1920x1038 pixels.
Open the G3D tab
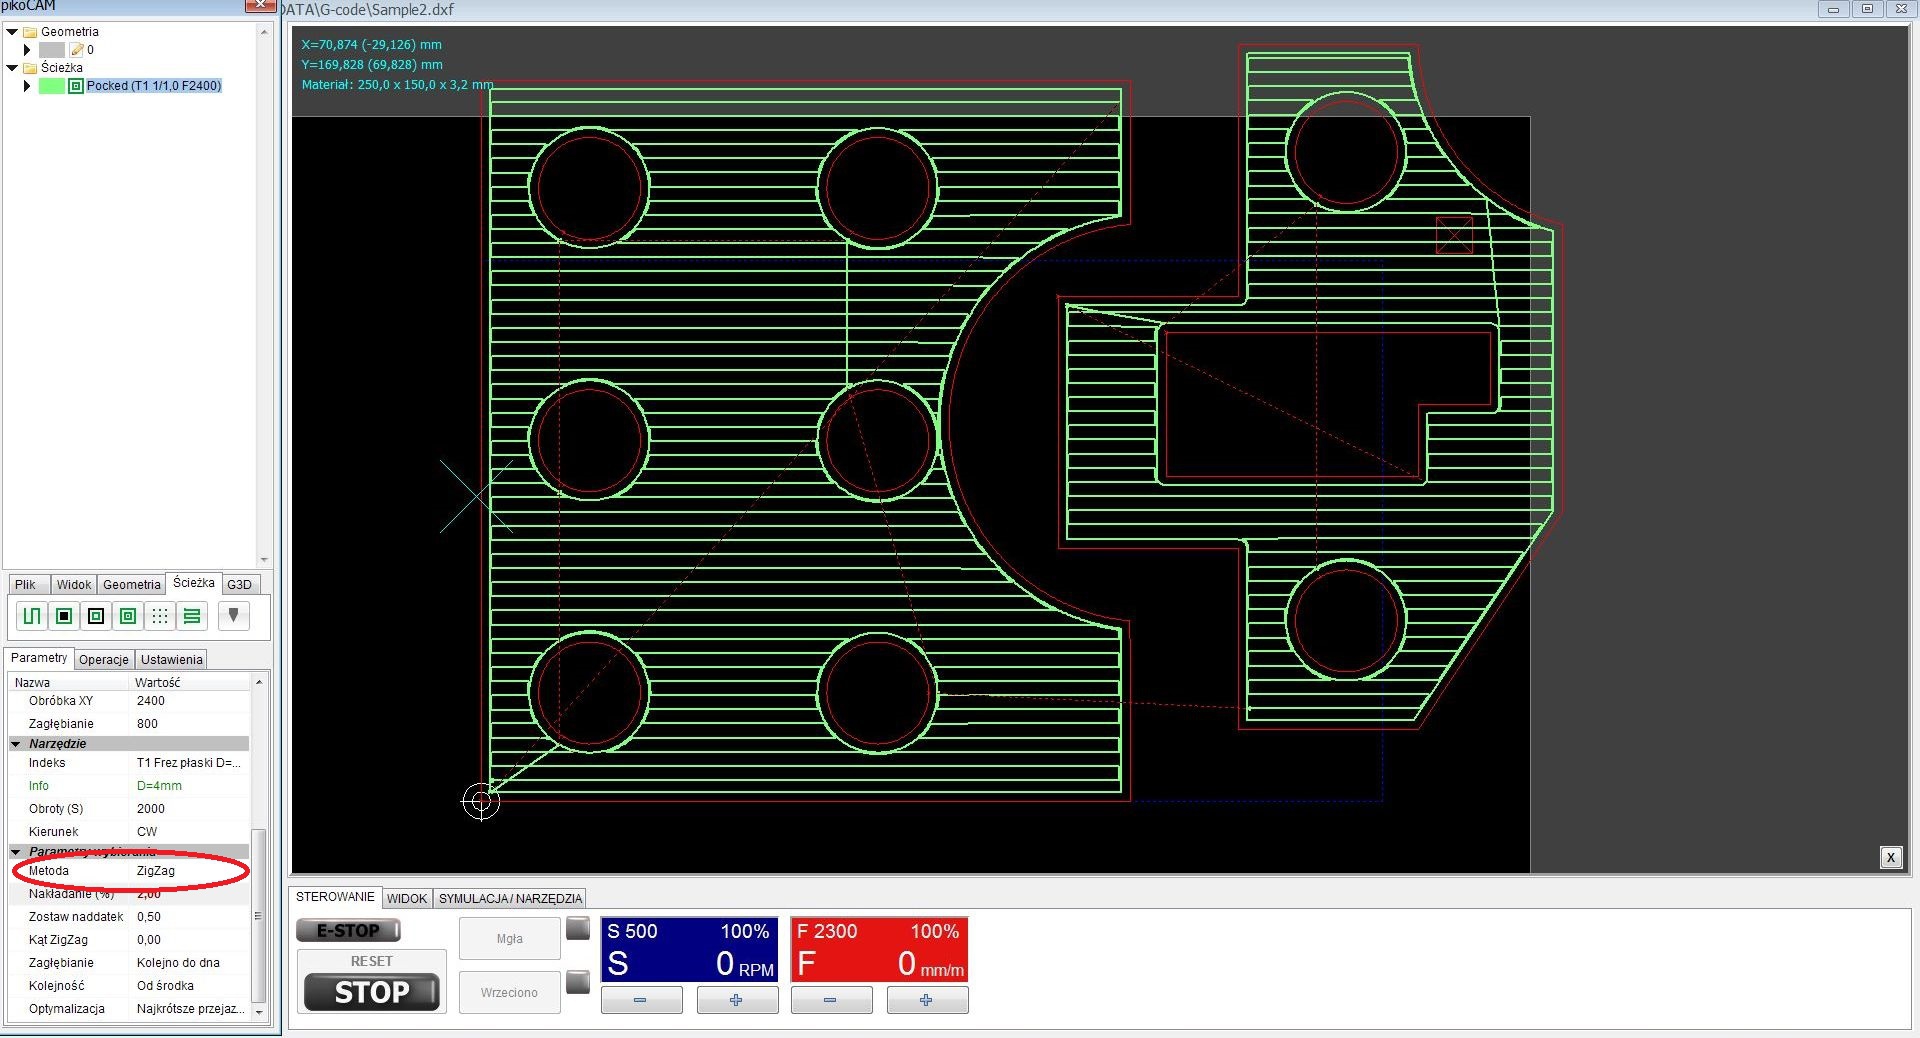coord(239,585)
